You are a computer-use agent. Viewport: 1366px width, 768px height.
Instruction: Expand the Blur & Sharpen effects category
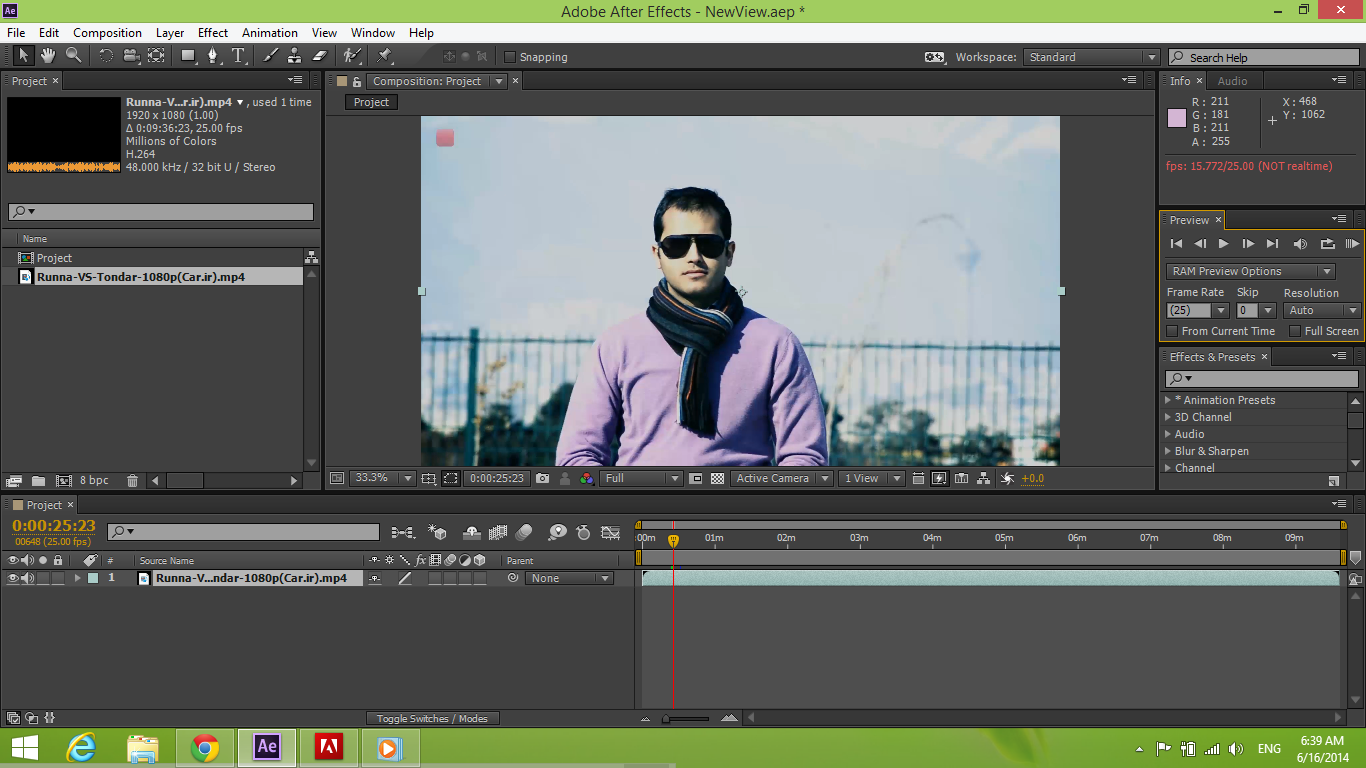(x=1168, y=451)
